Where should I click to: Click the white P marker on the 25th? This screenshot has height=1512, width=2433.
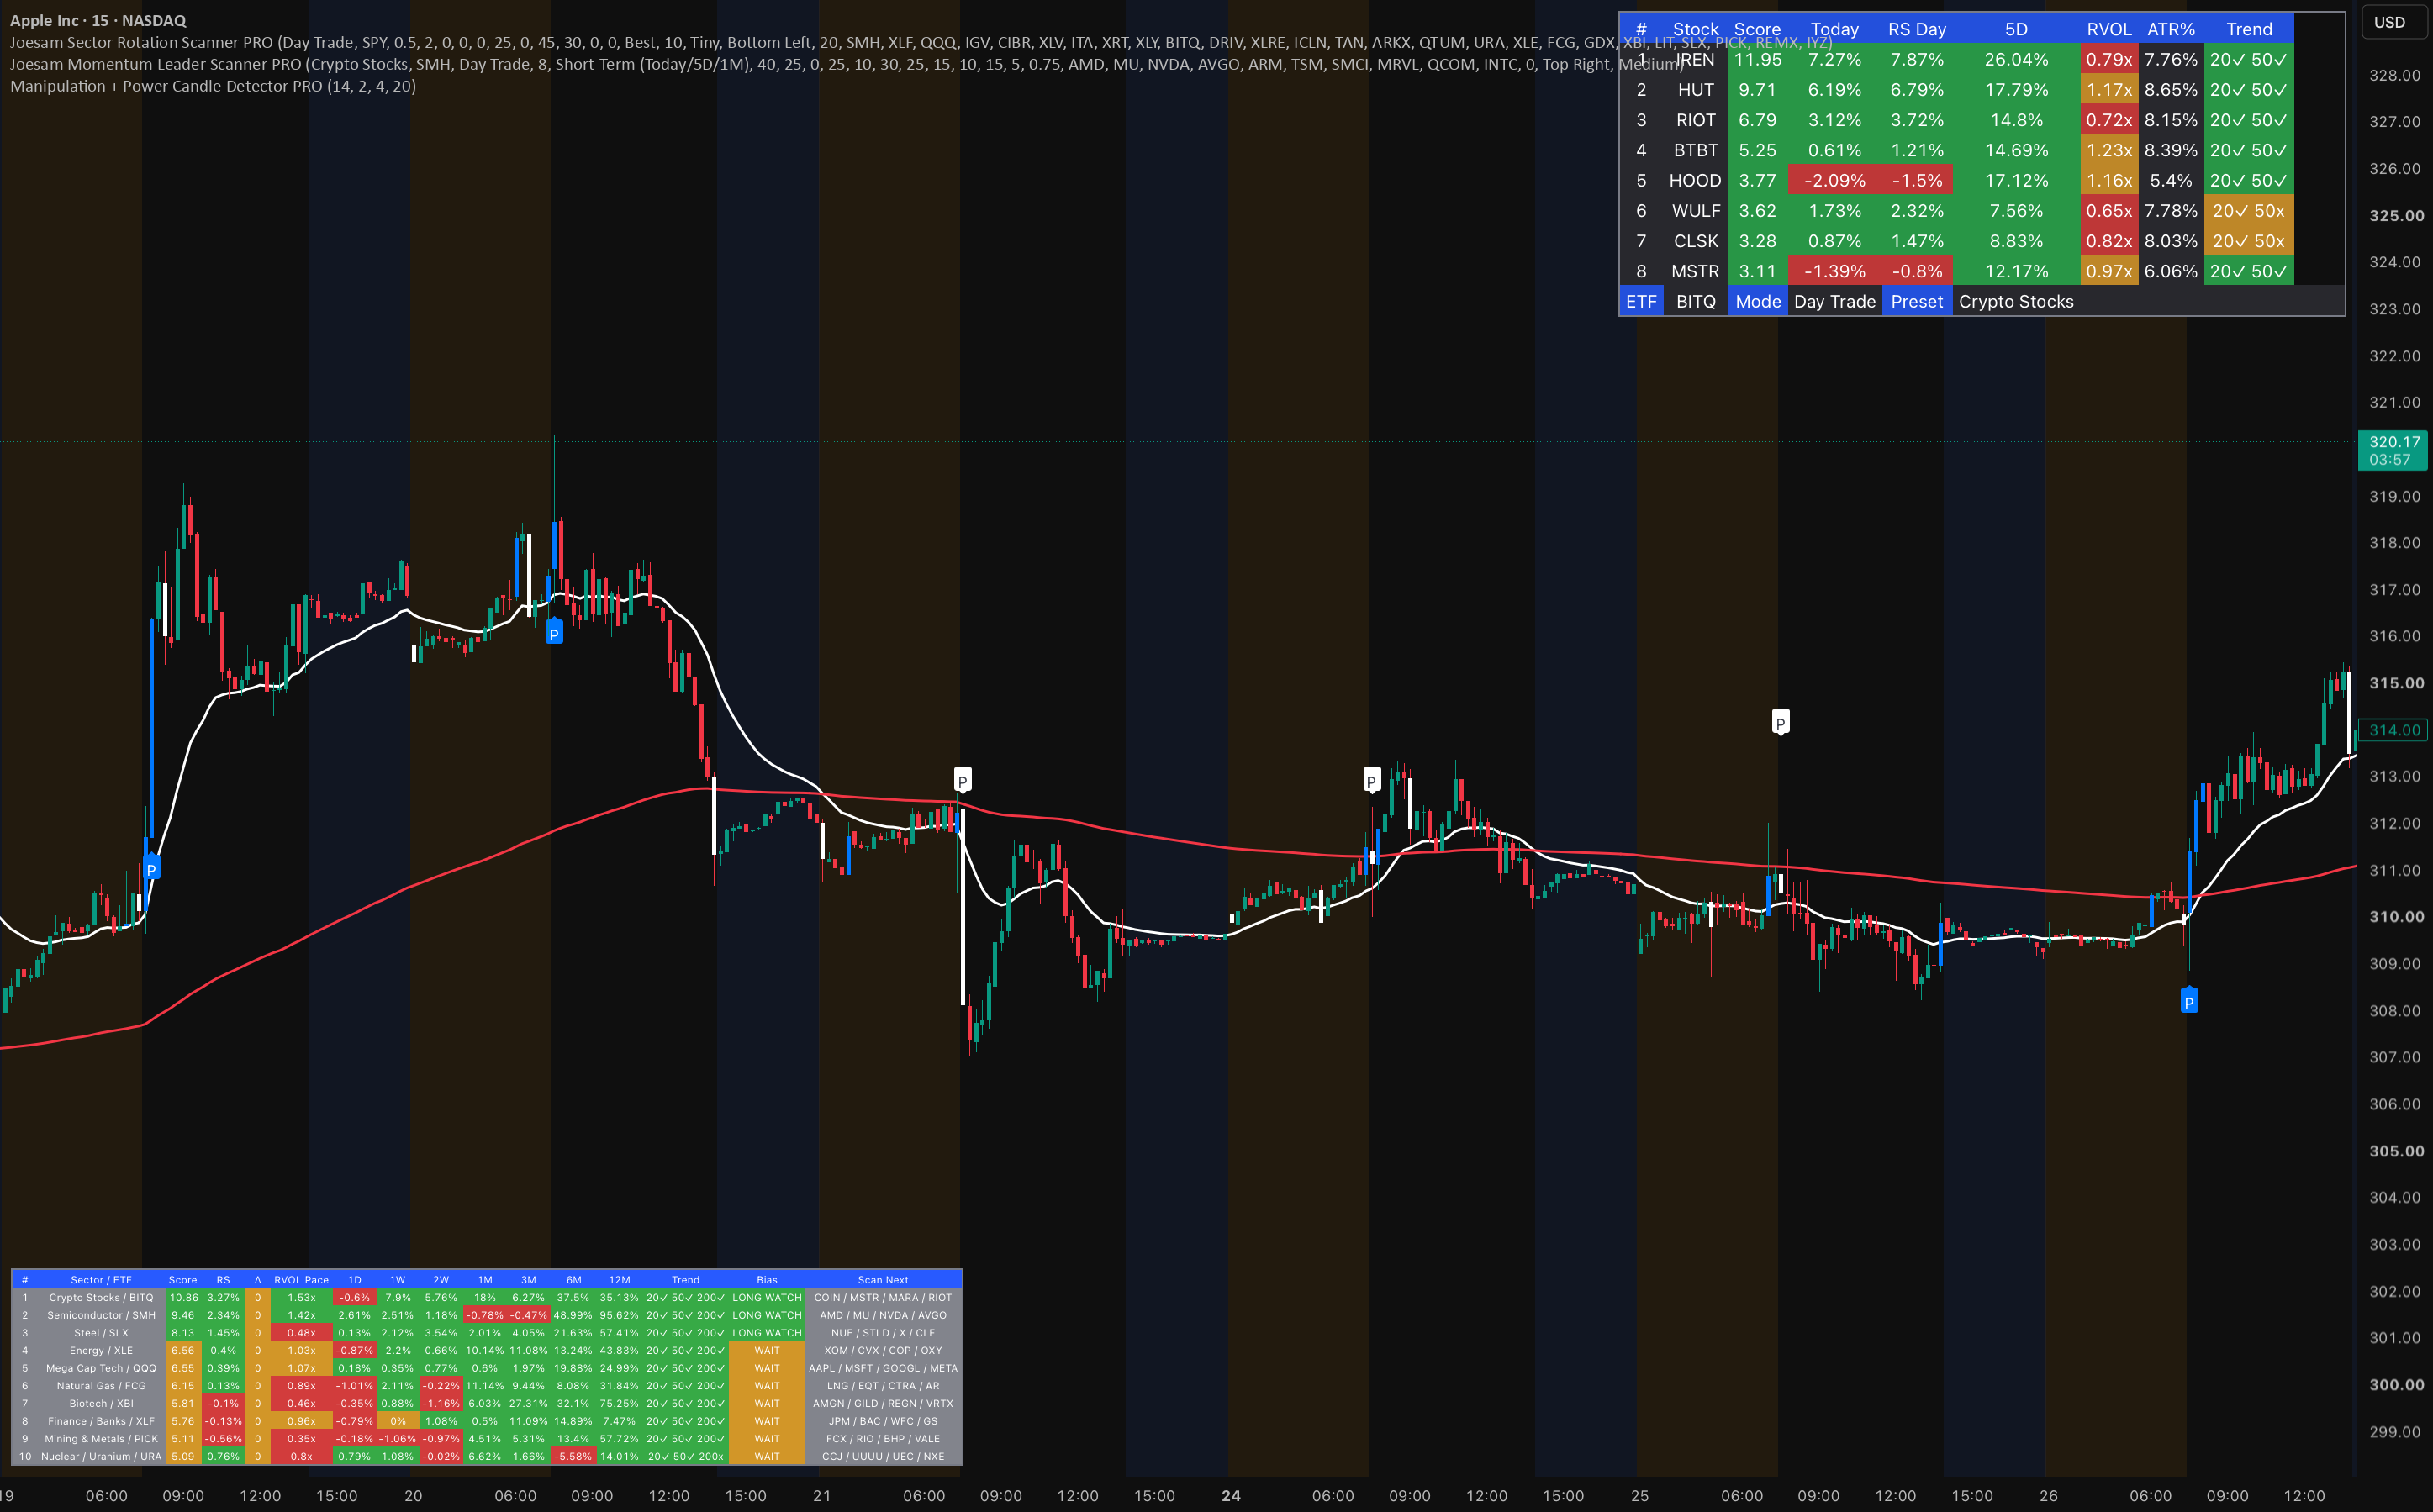[x=1780, y=722]
